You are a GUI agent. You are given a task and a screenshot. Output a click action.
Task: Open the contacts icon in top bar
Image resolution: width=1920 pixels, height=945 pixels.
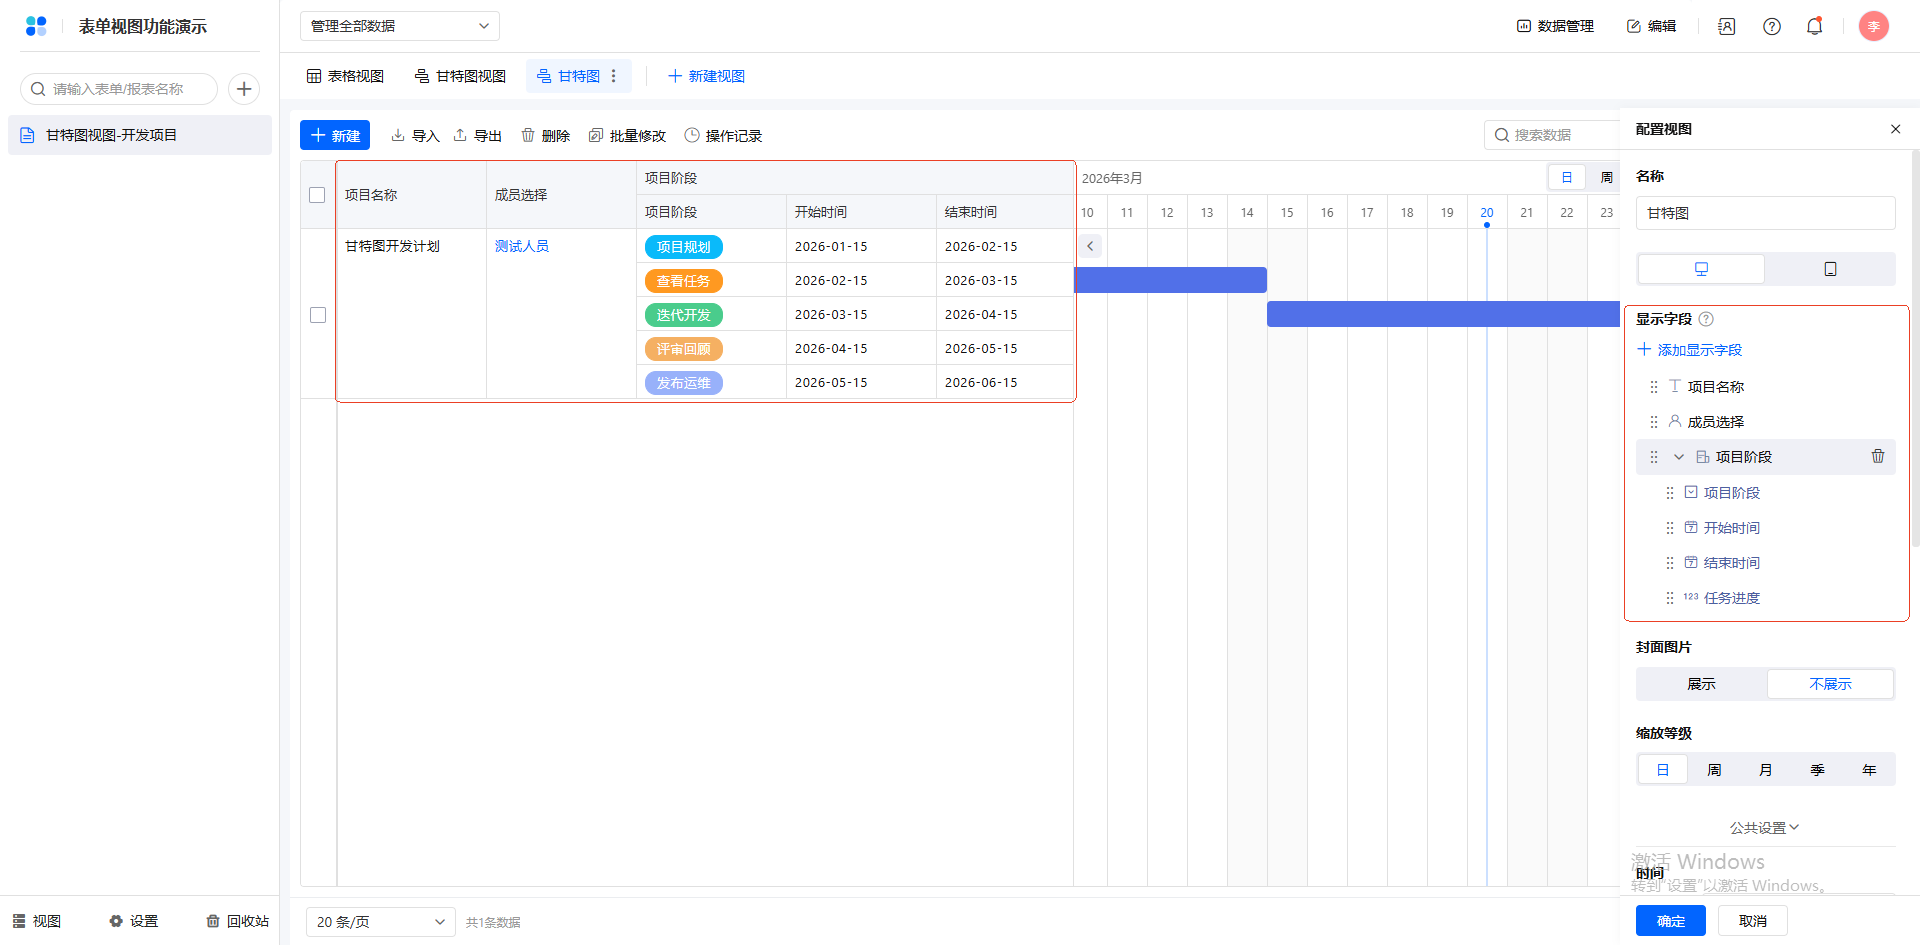(1726, 27)
